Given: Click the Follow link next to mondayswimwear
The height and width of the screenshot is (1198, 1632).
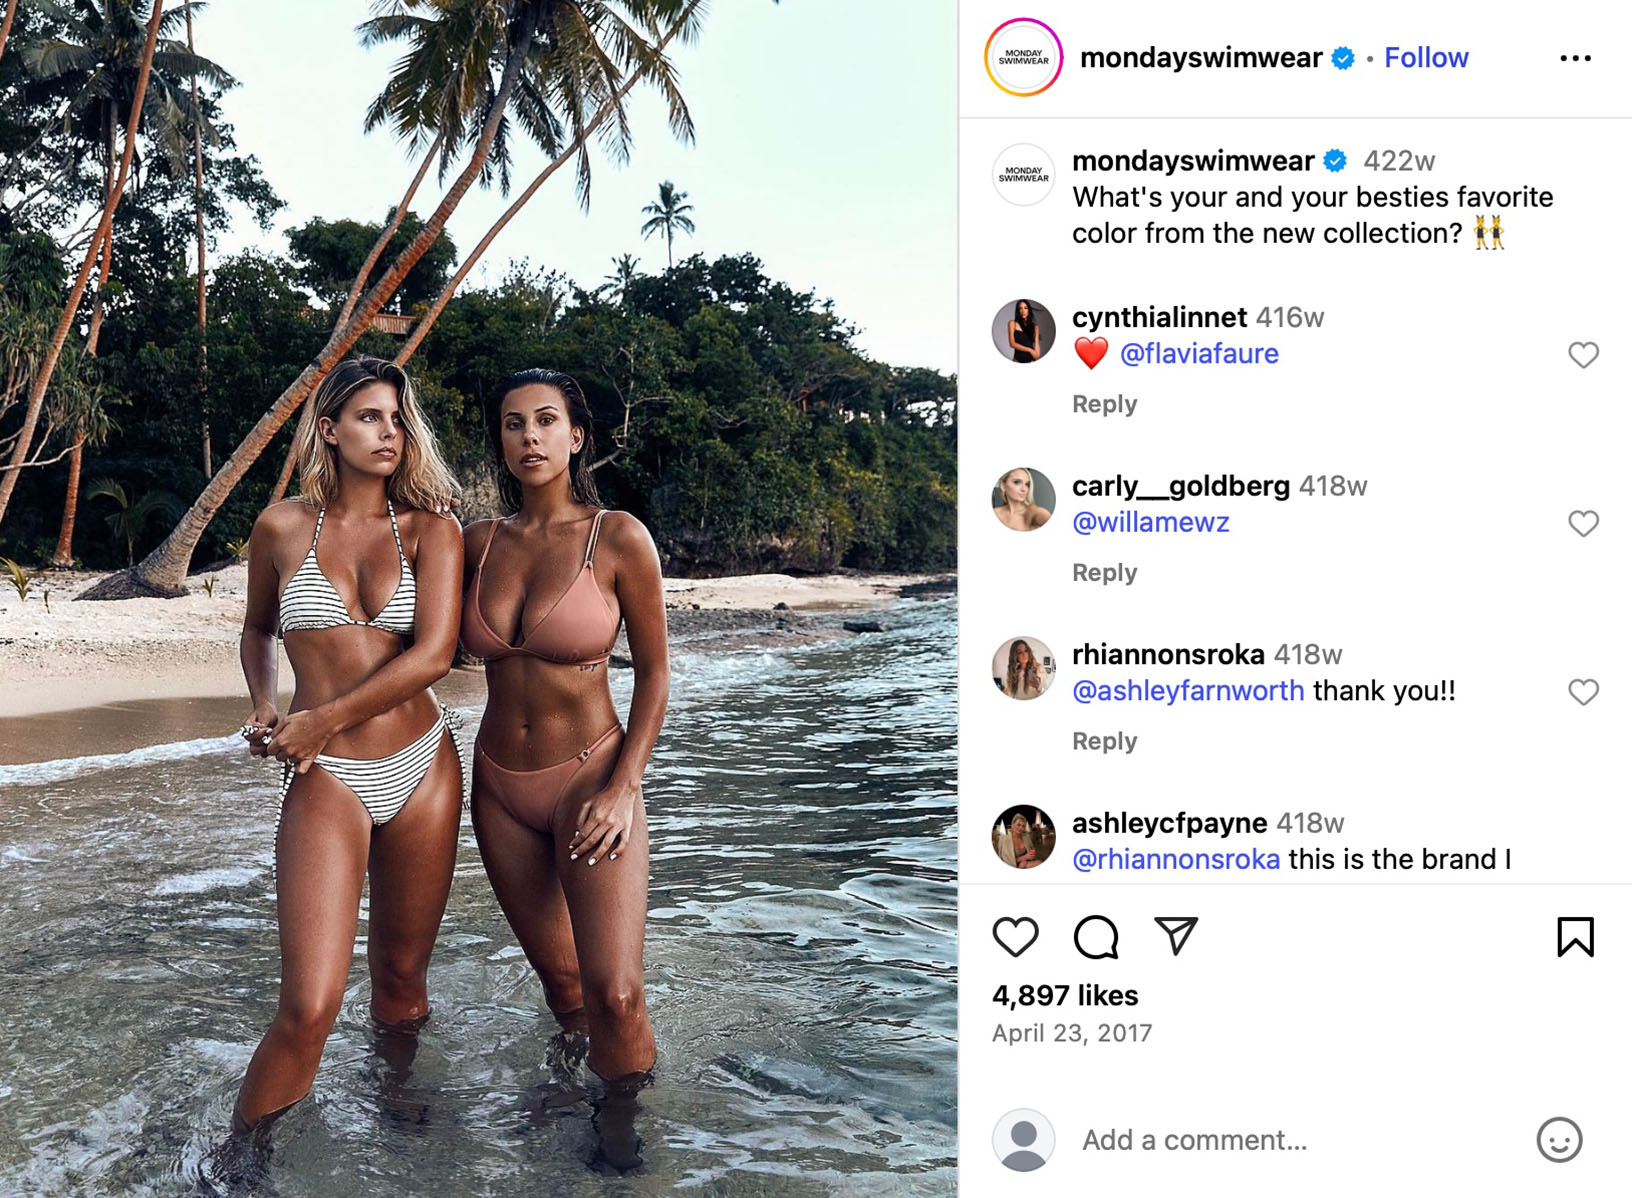Looking at the screenshot, I should [x=1426, y=57].
